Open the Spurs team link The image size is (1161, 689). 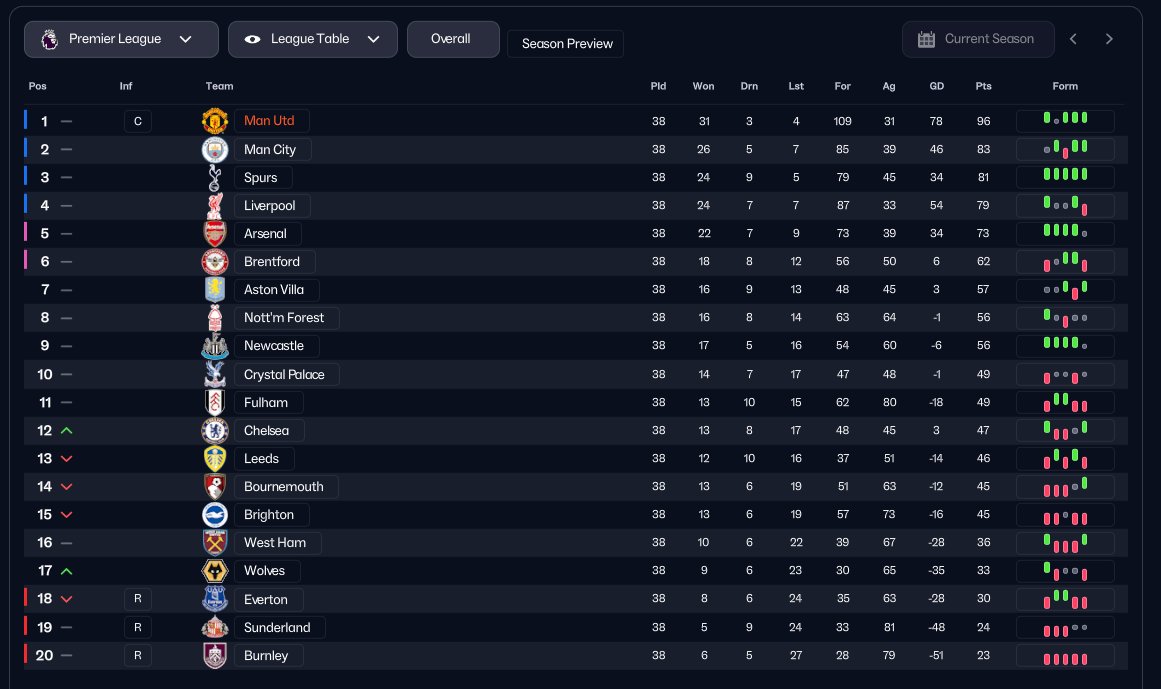point(261,178)
